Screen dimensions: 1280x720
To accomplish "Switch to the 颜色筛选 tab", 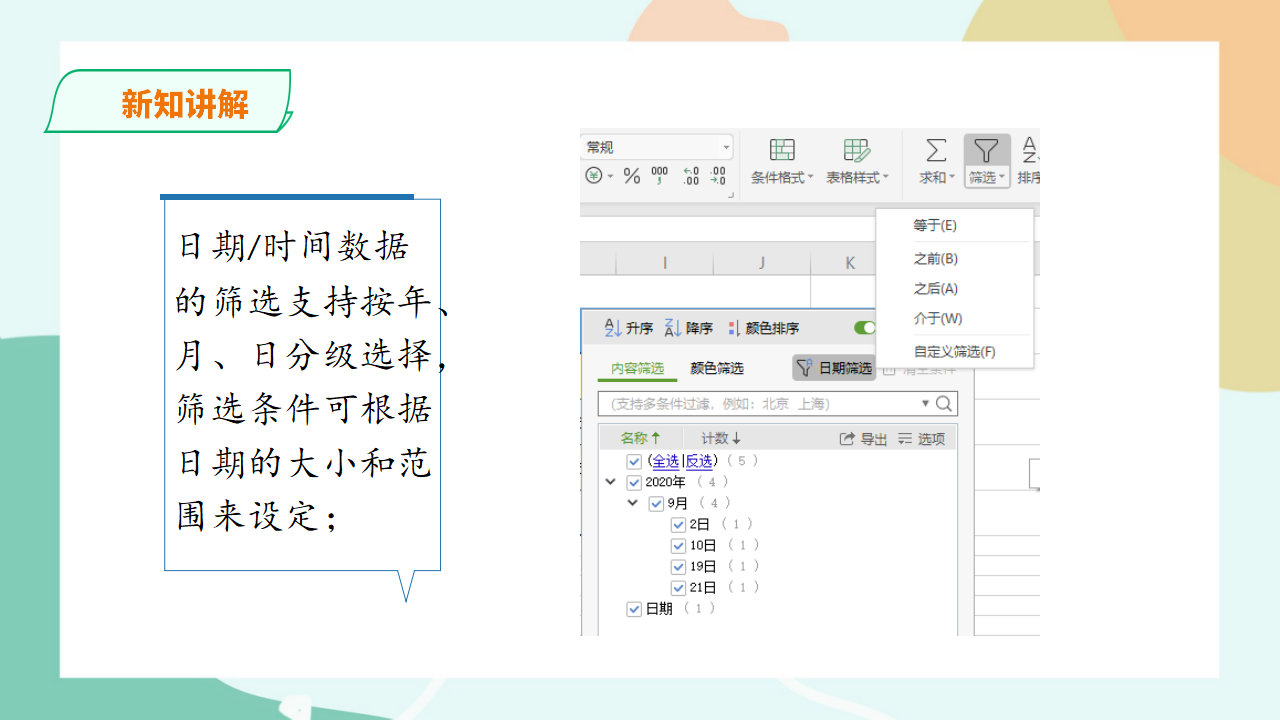I will coord(717,368).
